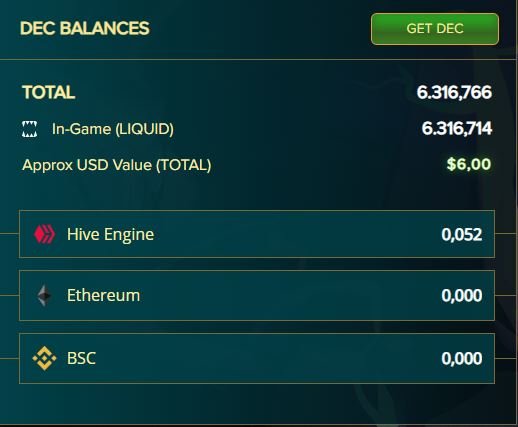Open the BSC balance row
The image size is (518, 427).
tap(257, 358)
